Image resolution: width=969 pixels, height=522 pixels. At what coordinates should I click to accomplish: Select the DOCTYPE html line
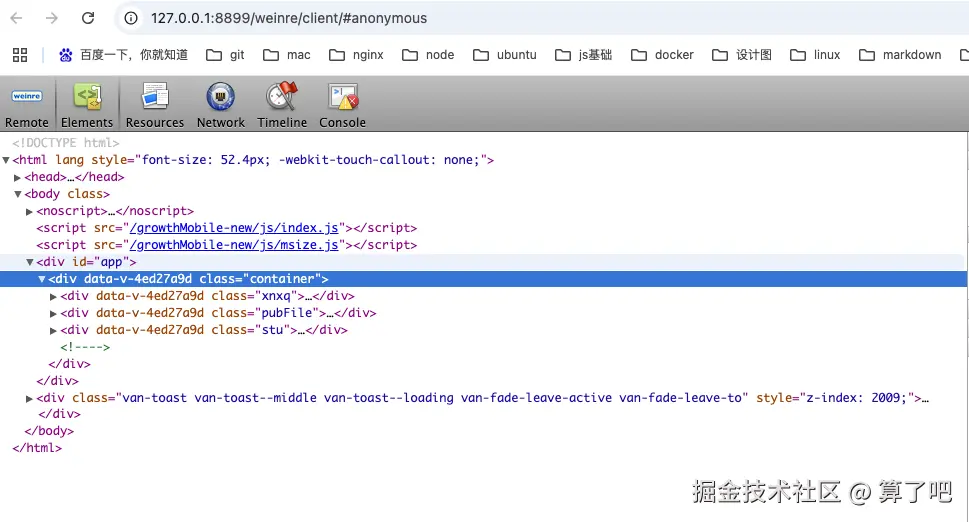66,143
